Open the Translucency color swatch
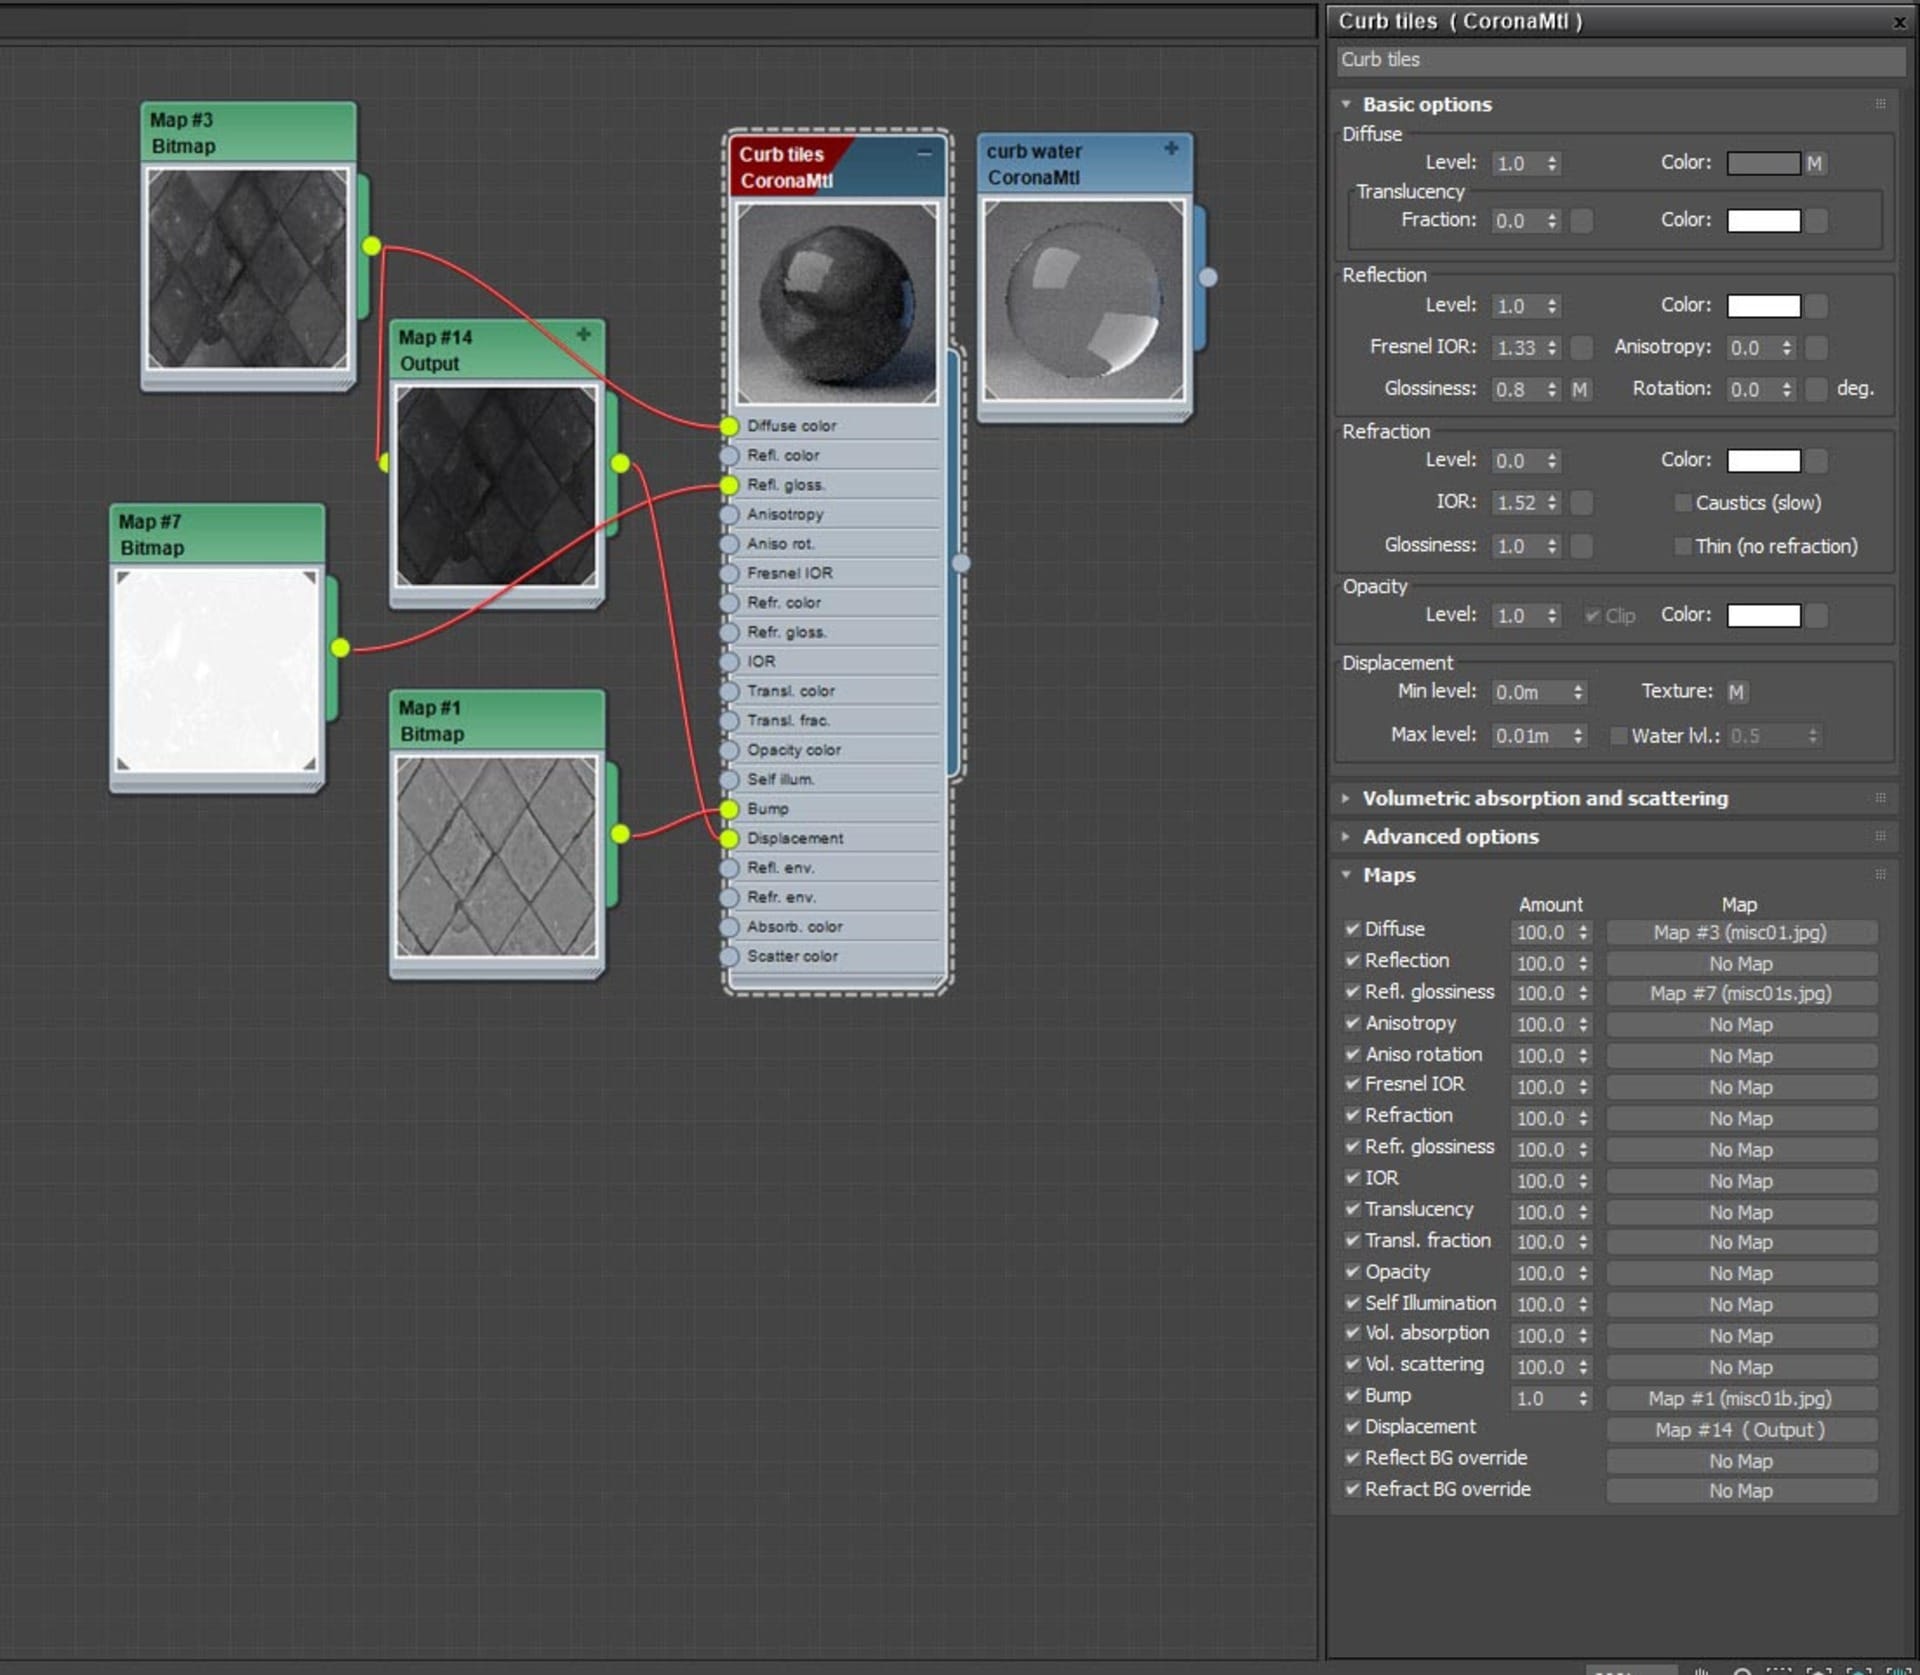This screenshot has height=1675, width=1920. click(1763, 221)
